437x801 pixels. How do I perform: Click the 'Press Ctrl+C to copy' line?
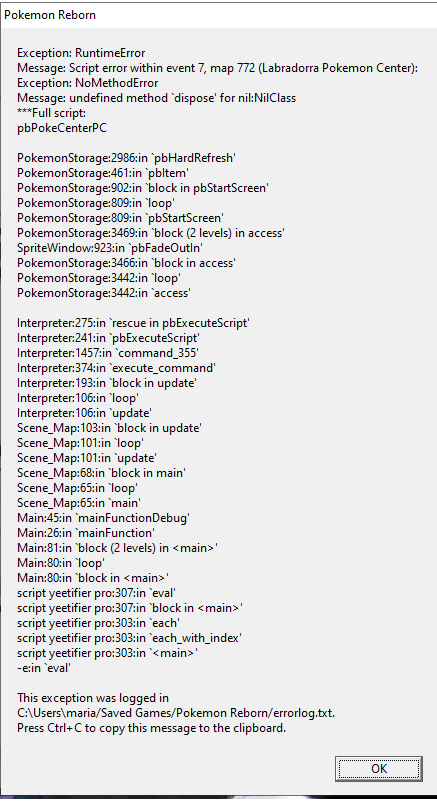151,728
